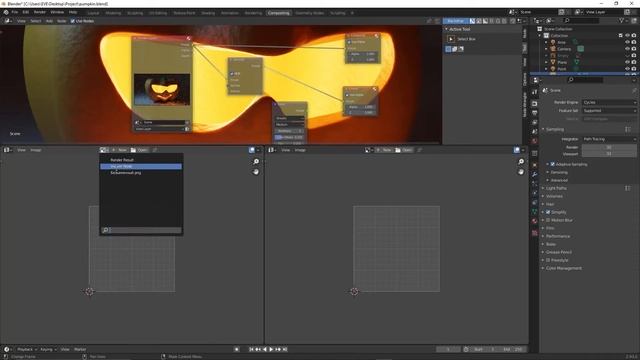Viewport: 640px width, 360px height.
Task: Jump to the start frame
Action: 251,349
